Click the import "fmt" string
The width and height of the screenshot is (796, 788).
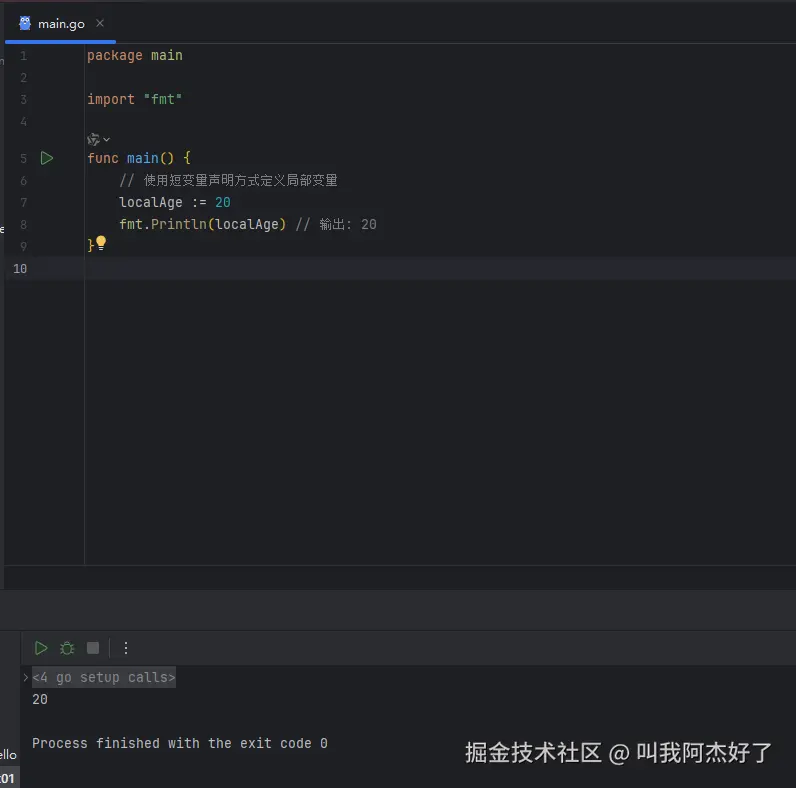(x=162, y=100)
